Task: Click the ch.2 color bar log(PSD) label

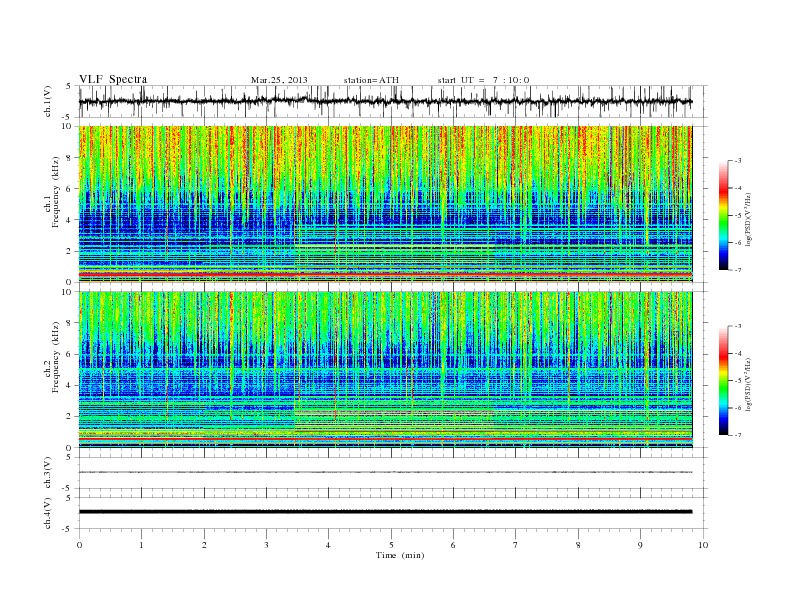Action: [749, 385]
